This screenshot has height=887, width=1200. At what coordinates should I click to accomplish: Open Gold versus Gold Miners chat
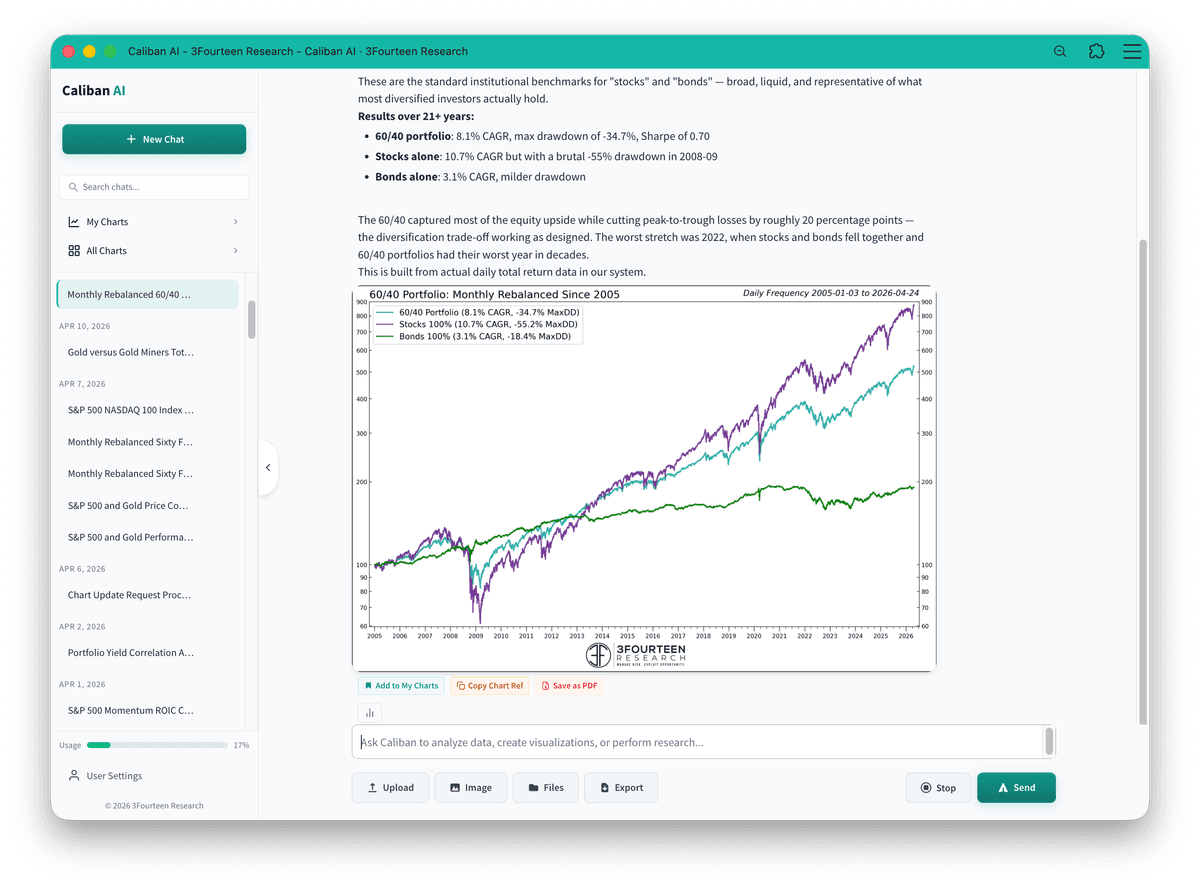coord(148,352)
